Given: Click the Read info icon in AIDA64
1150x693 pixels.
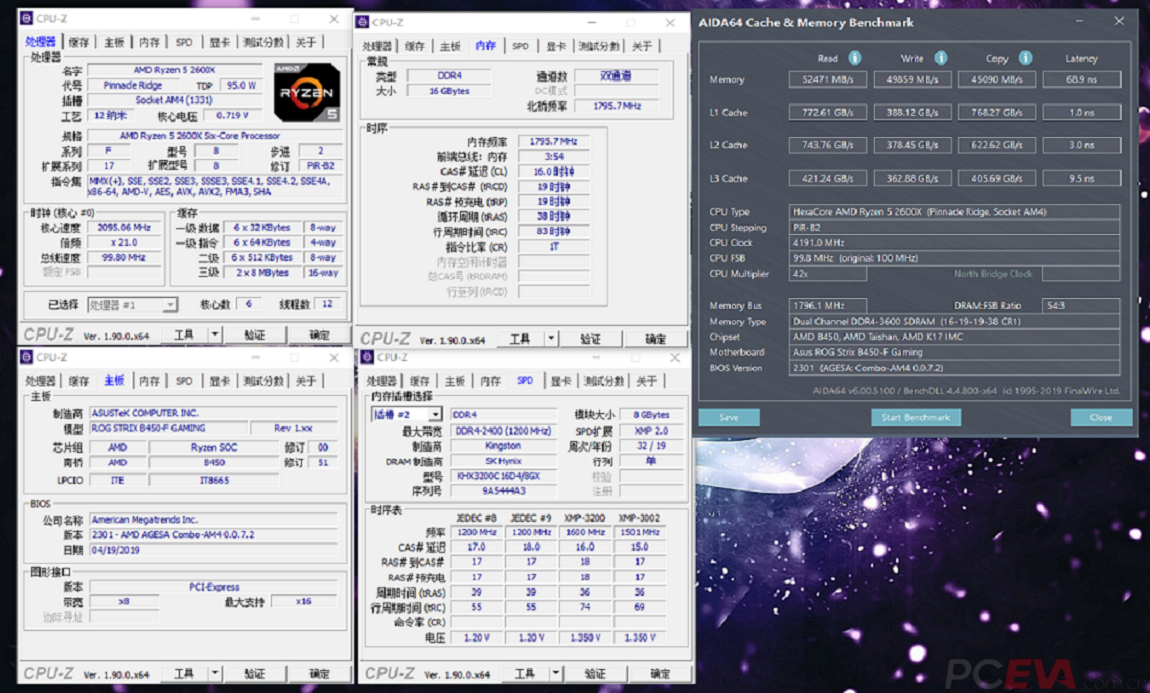Looking at the screenshot, I should 854,58.
